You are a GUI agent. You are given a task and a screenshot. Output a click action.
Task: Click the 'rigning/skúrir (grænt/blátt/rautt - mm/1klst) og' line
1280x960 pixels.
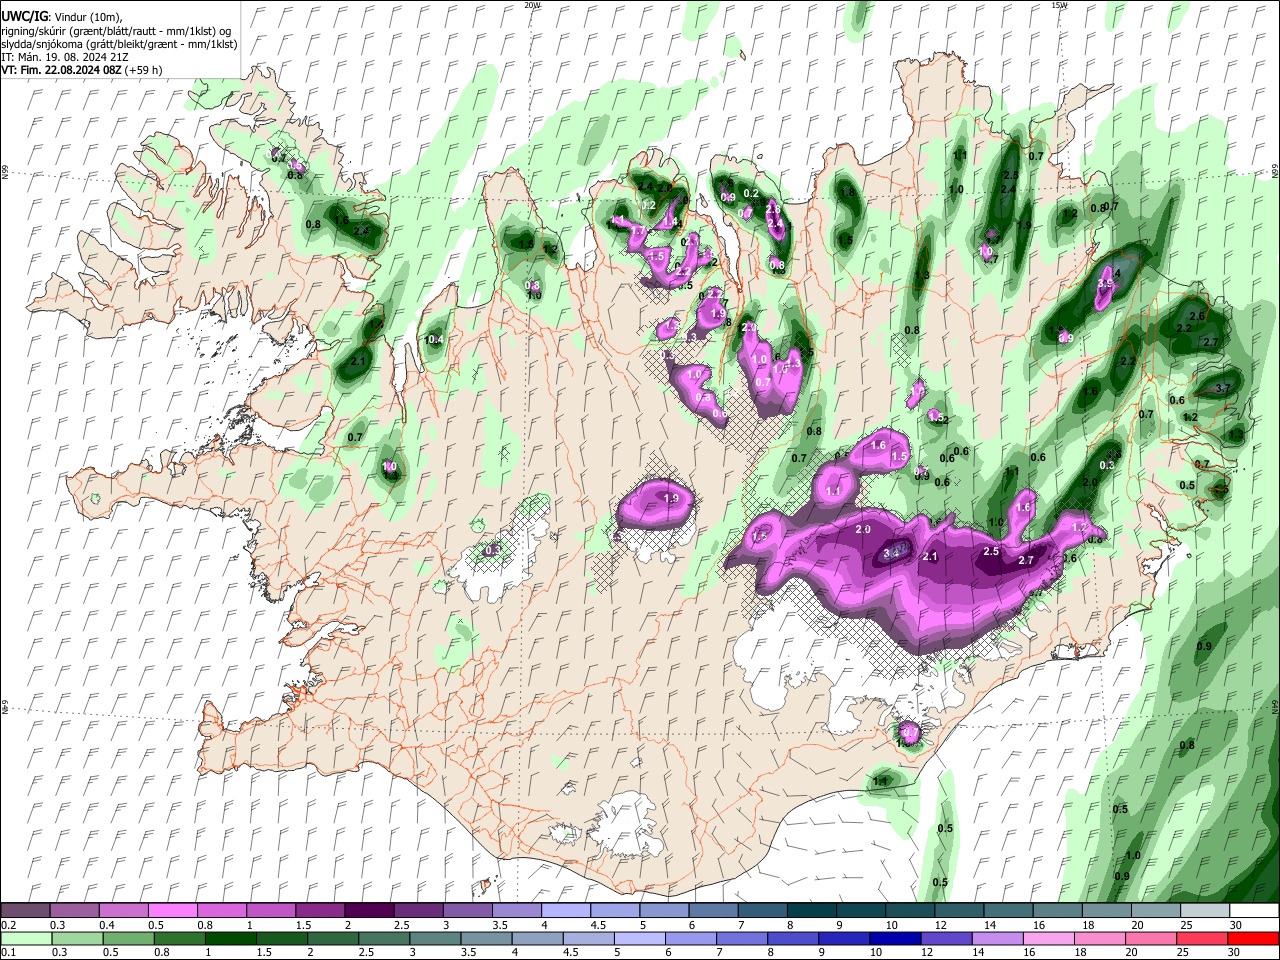116,31
